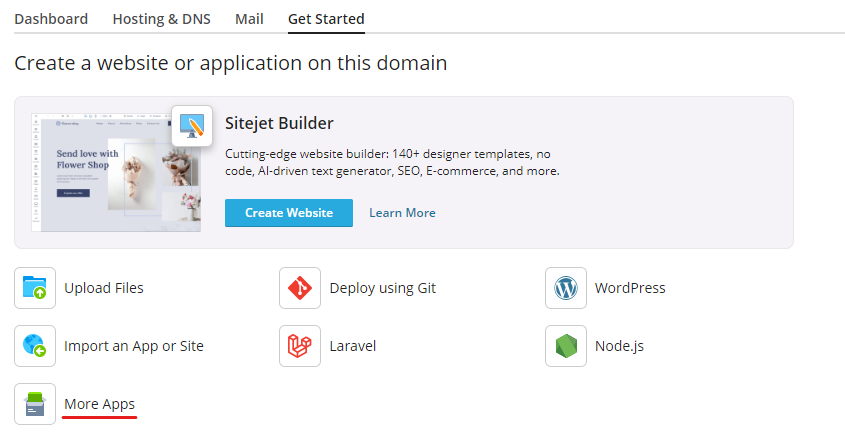Switch to the Hosting & DNS tab
The width and height of the screenshot is (845, 437).
[x=161, y=19]
